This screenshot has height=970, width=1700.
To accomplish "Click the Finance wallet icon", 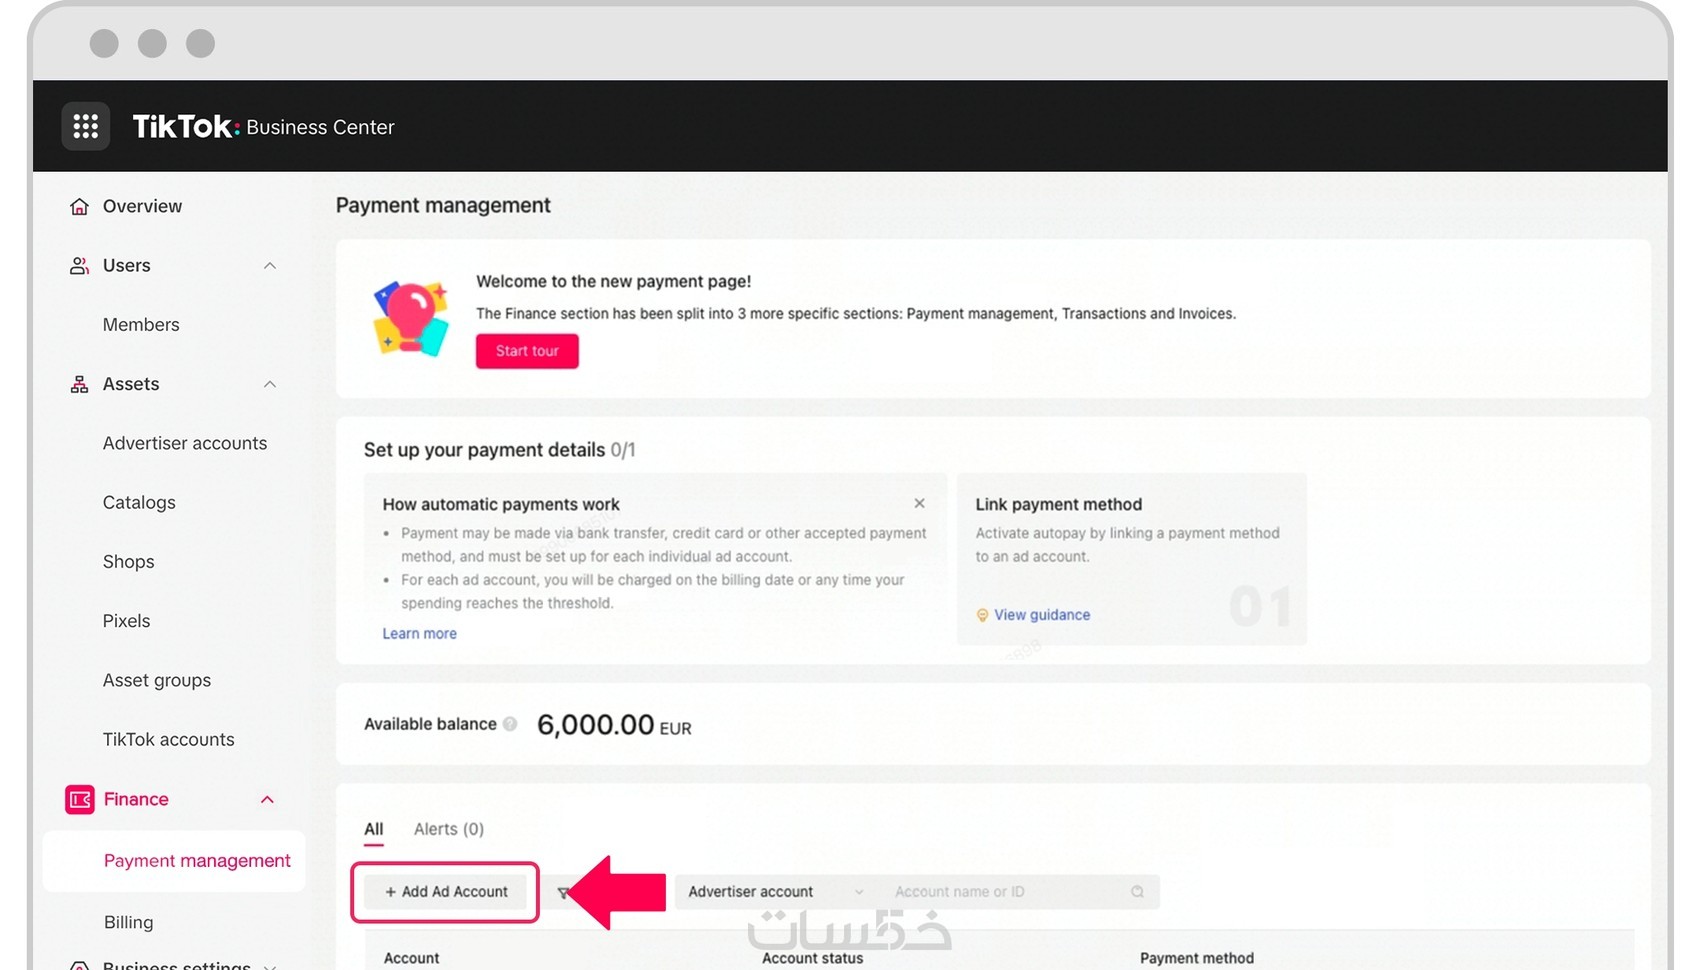I will [80, 799].
